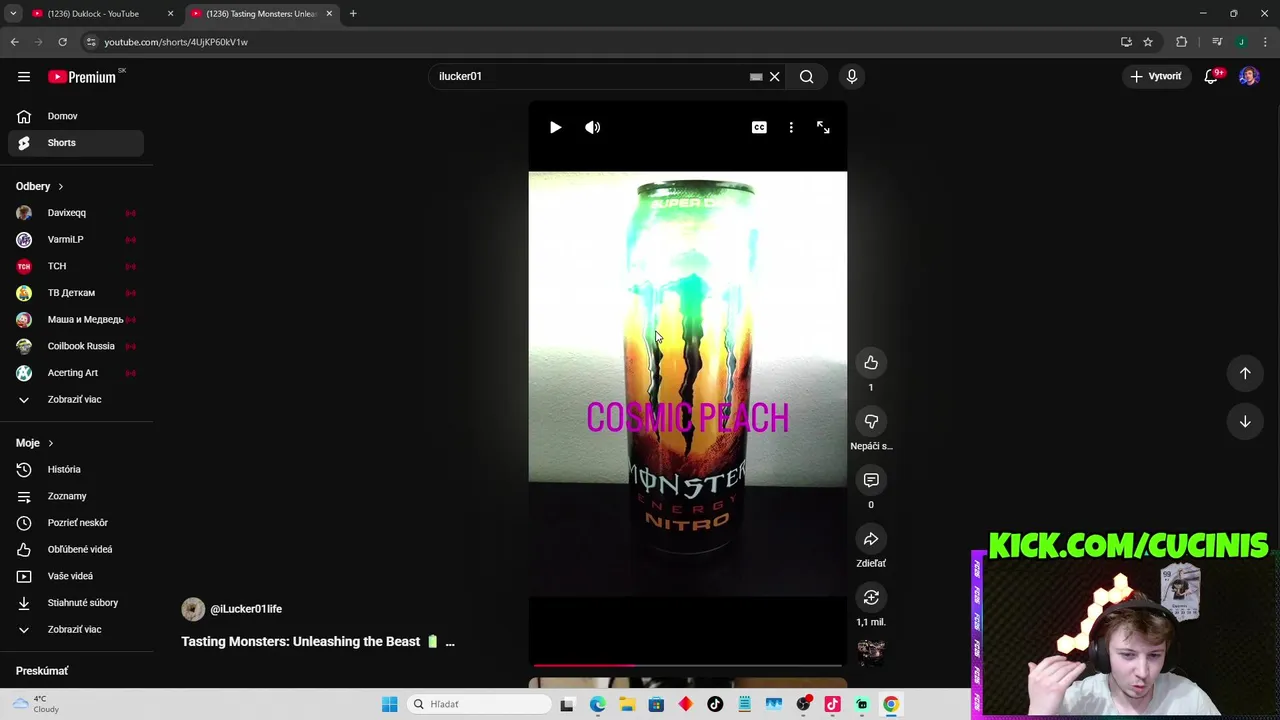Submit search with magnifier button
Image resolution: width=1280 pixels, height=720 pixels.
(x=806, y=76)
